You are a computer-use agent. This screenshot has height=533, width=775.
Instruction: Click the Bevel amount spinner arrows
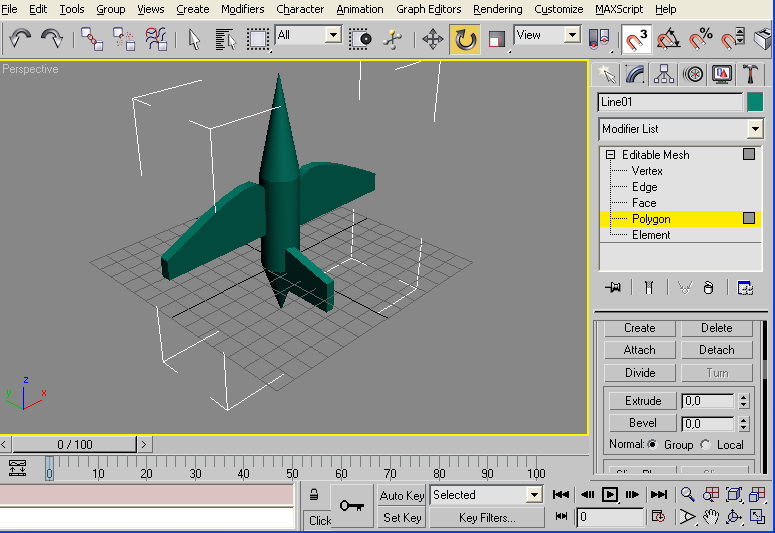744,424
